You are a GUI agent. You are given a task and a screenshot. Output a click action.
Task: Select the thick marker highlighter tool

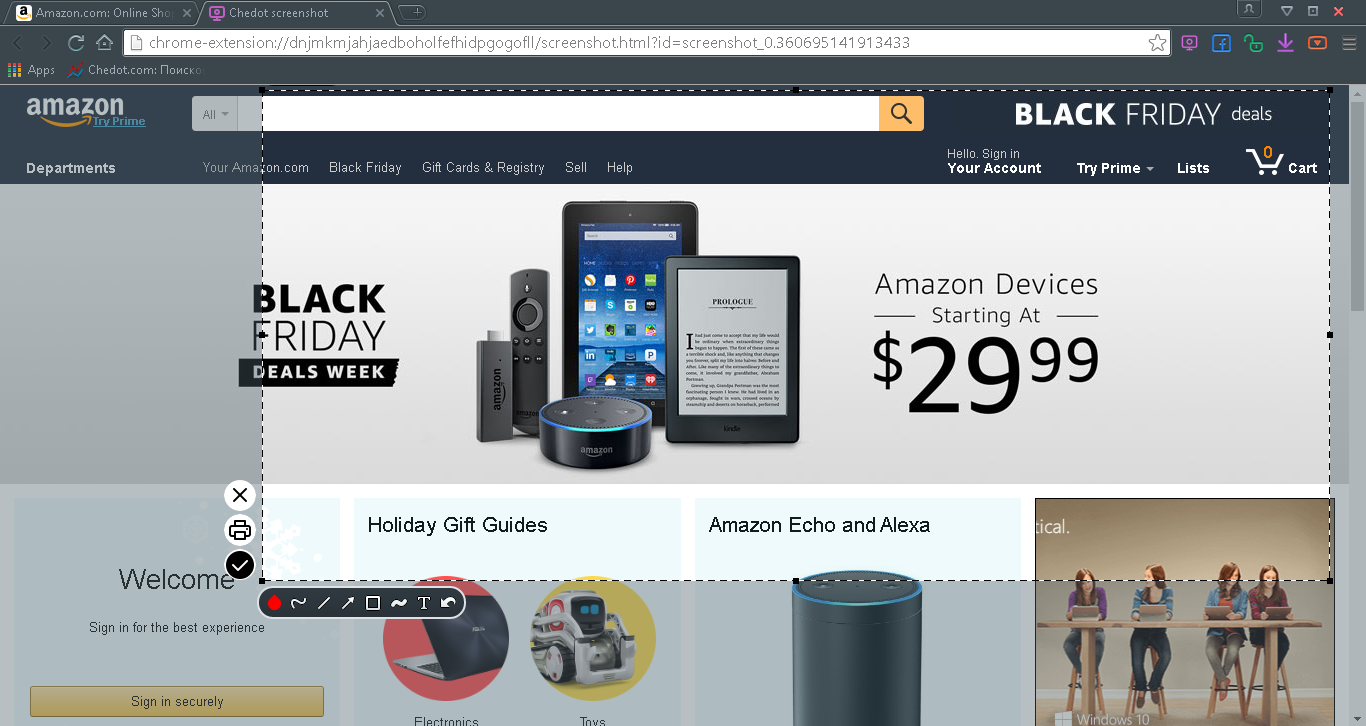[398, 603]
